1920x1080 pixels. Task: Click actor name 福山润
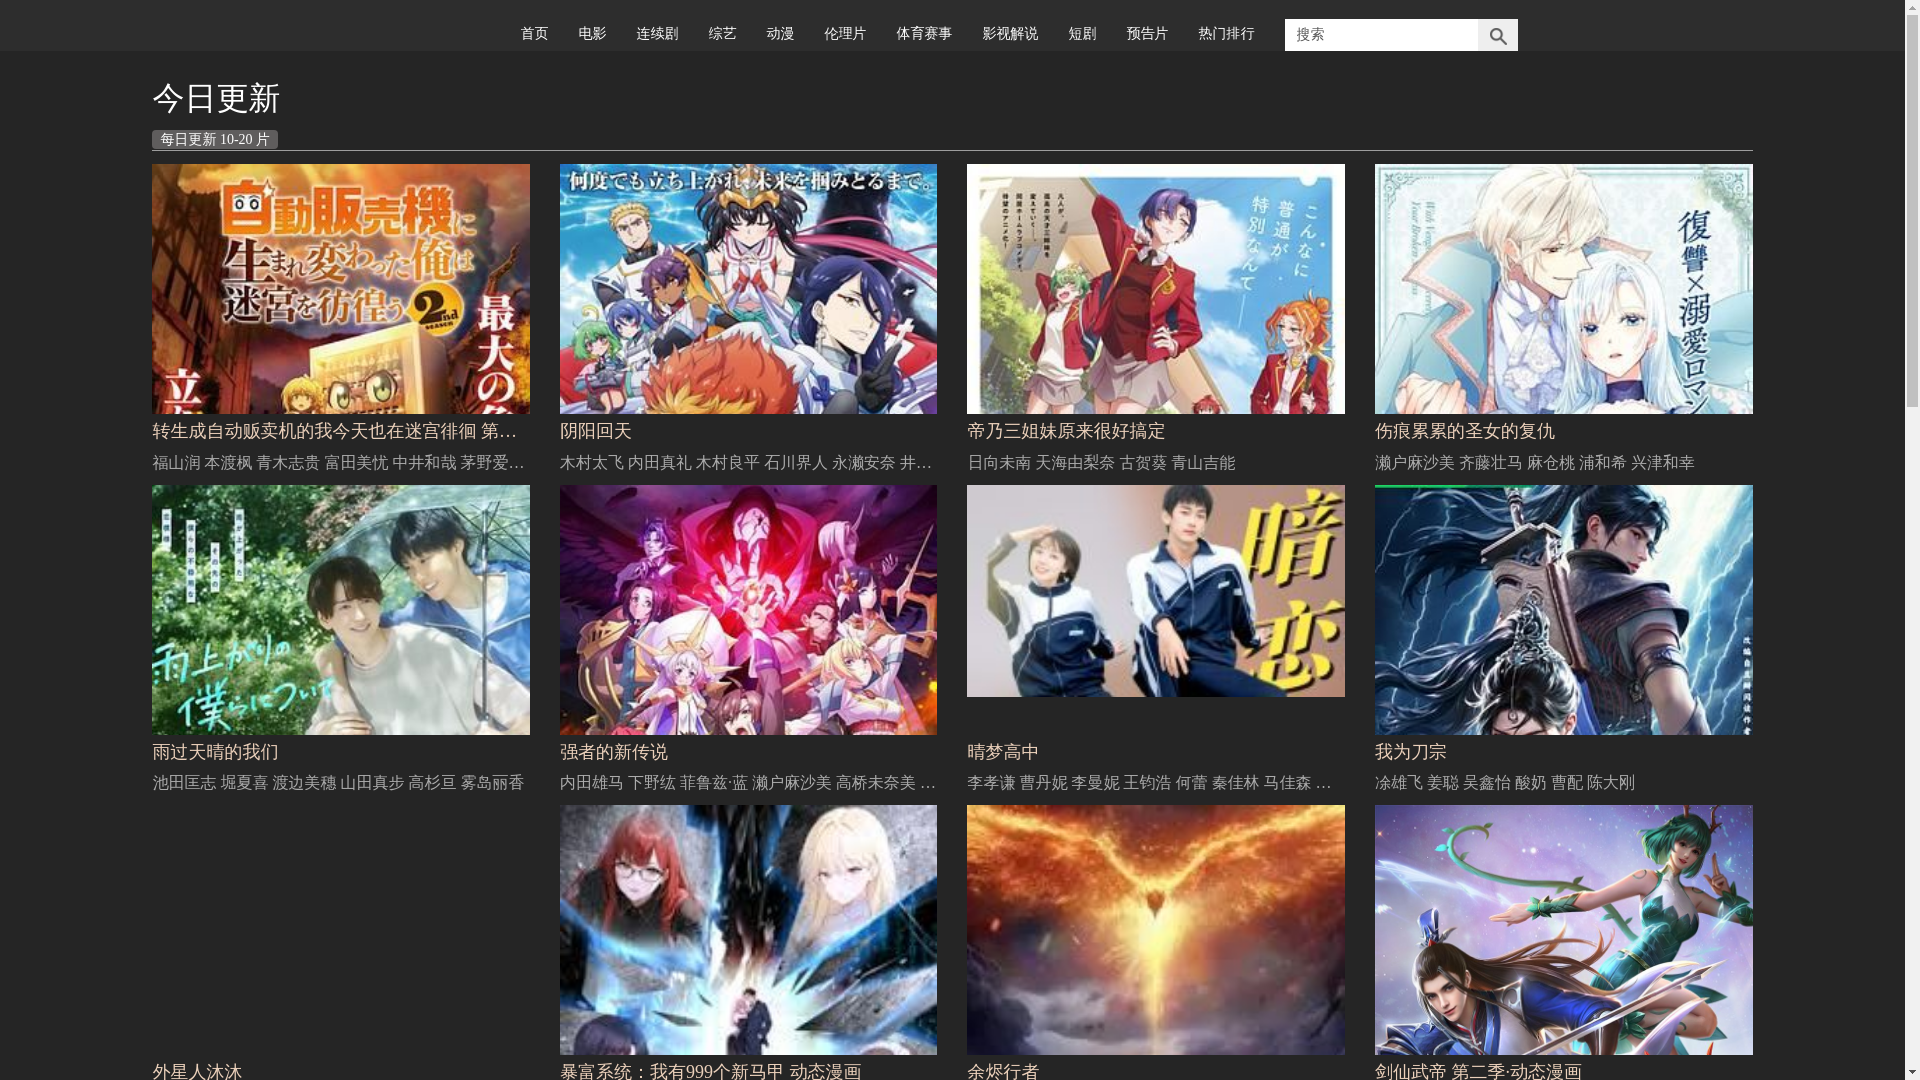click(x=176, y=463)
